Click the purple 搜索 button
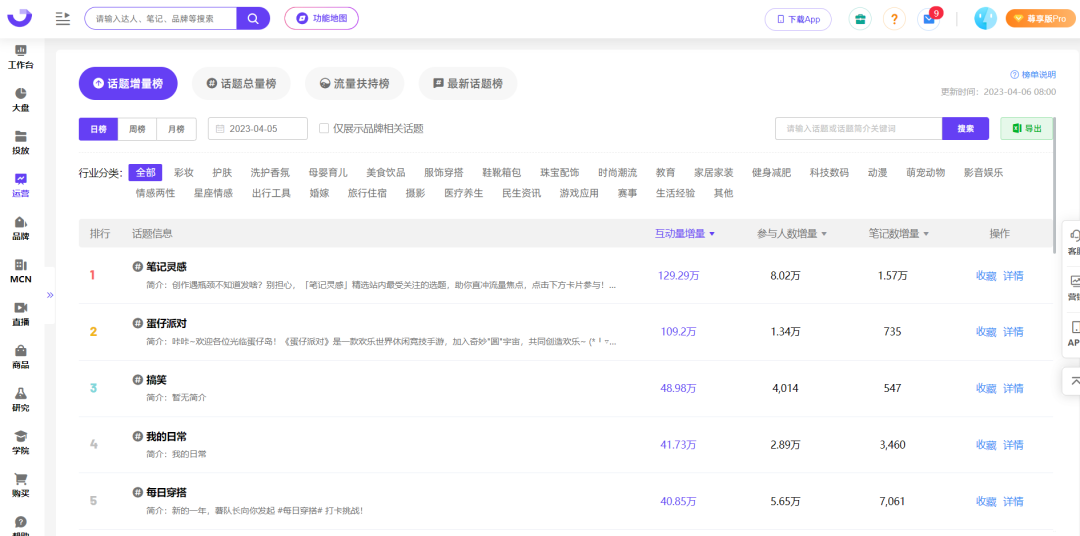This screenshot has width=1080, height=536. 966,129
